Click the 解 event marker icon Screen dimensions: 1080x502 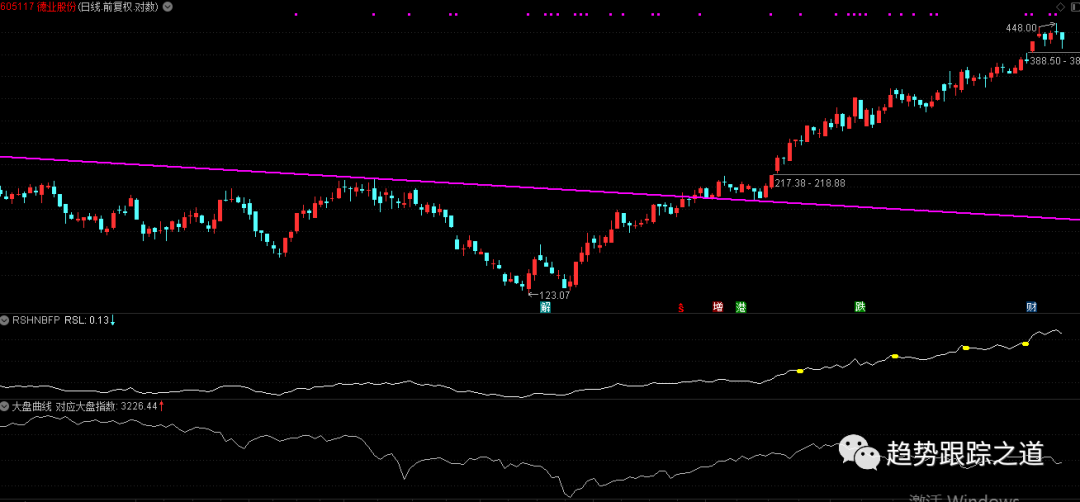coord(546,307)
